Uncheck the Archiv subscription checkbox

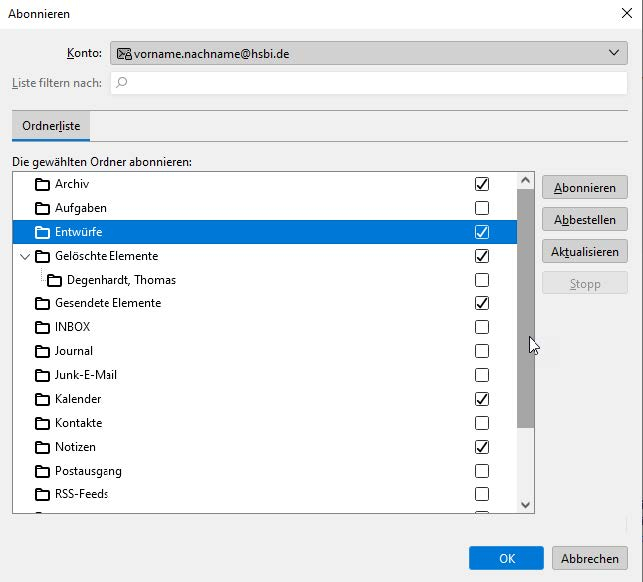[482, 184]
